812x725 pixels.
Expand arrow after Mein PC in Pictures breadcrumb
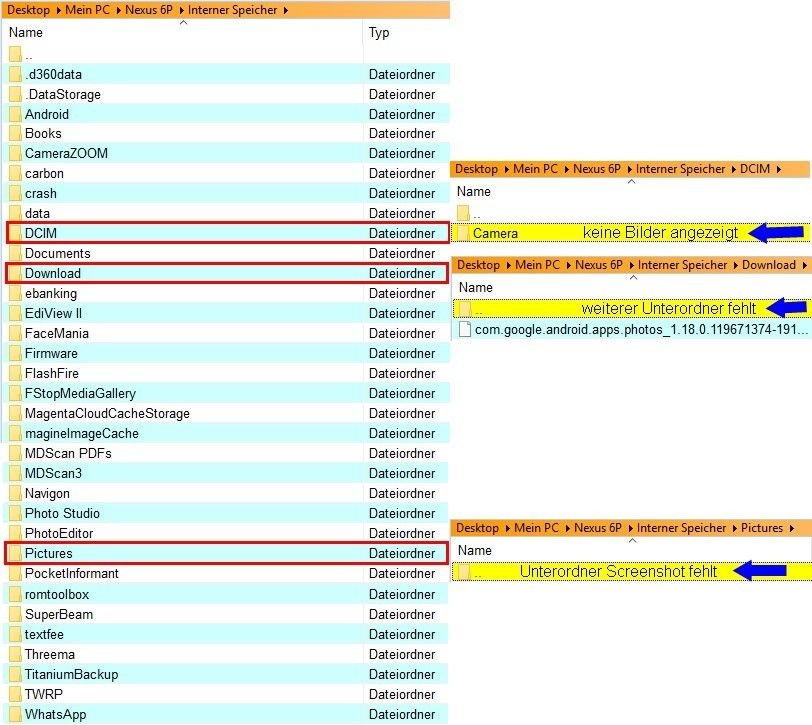coord(568,528)
